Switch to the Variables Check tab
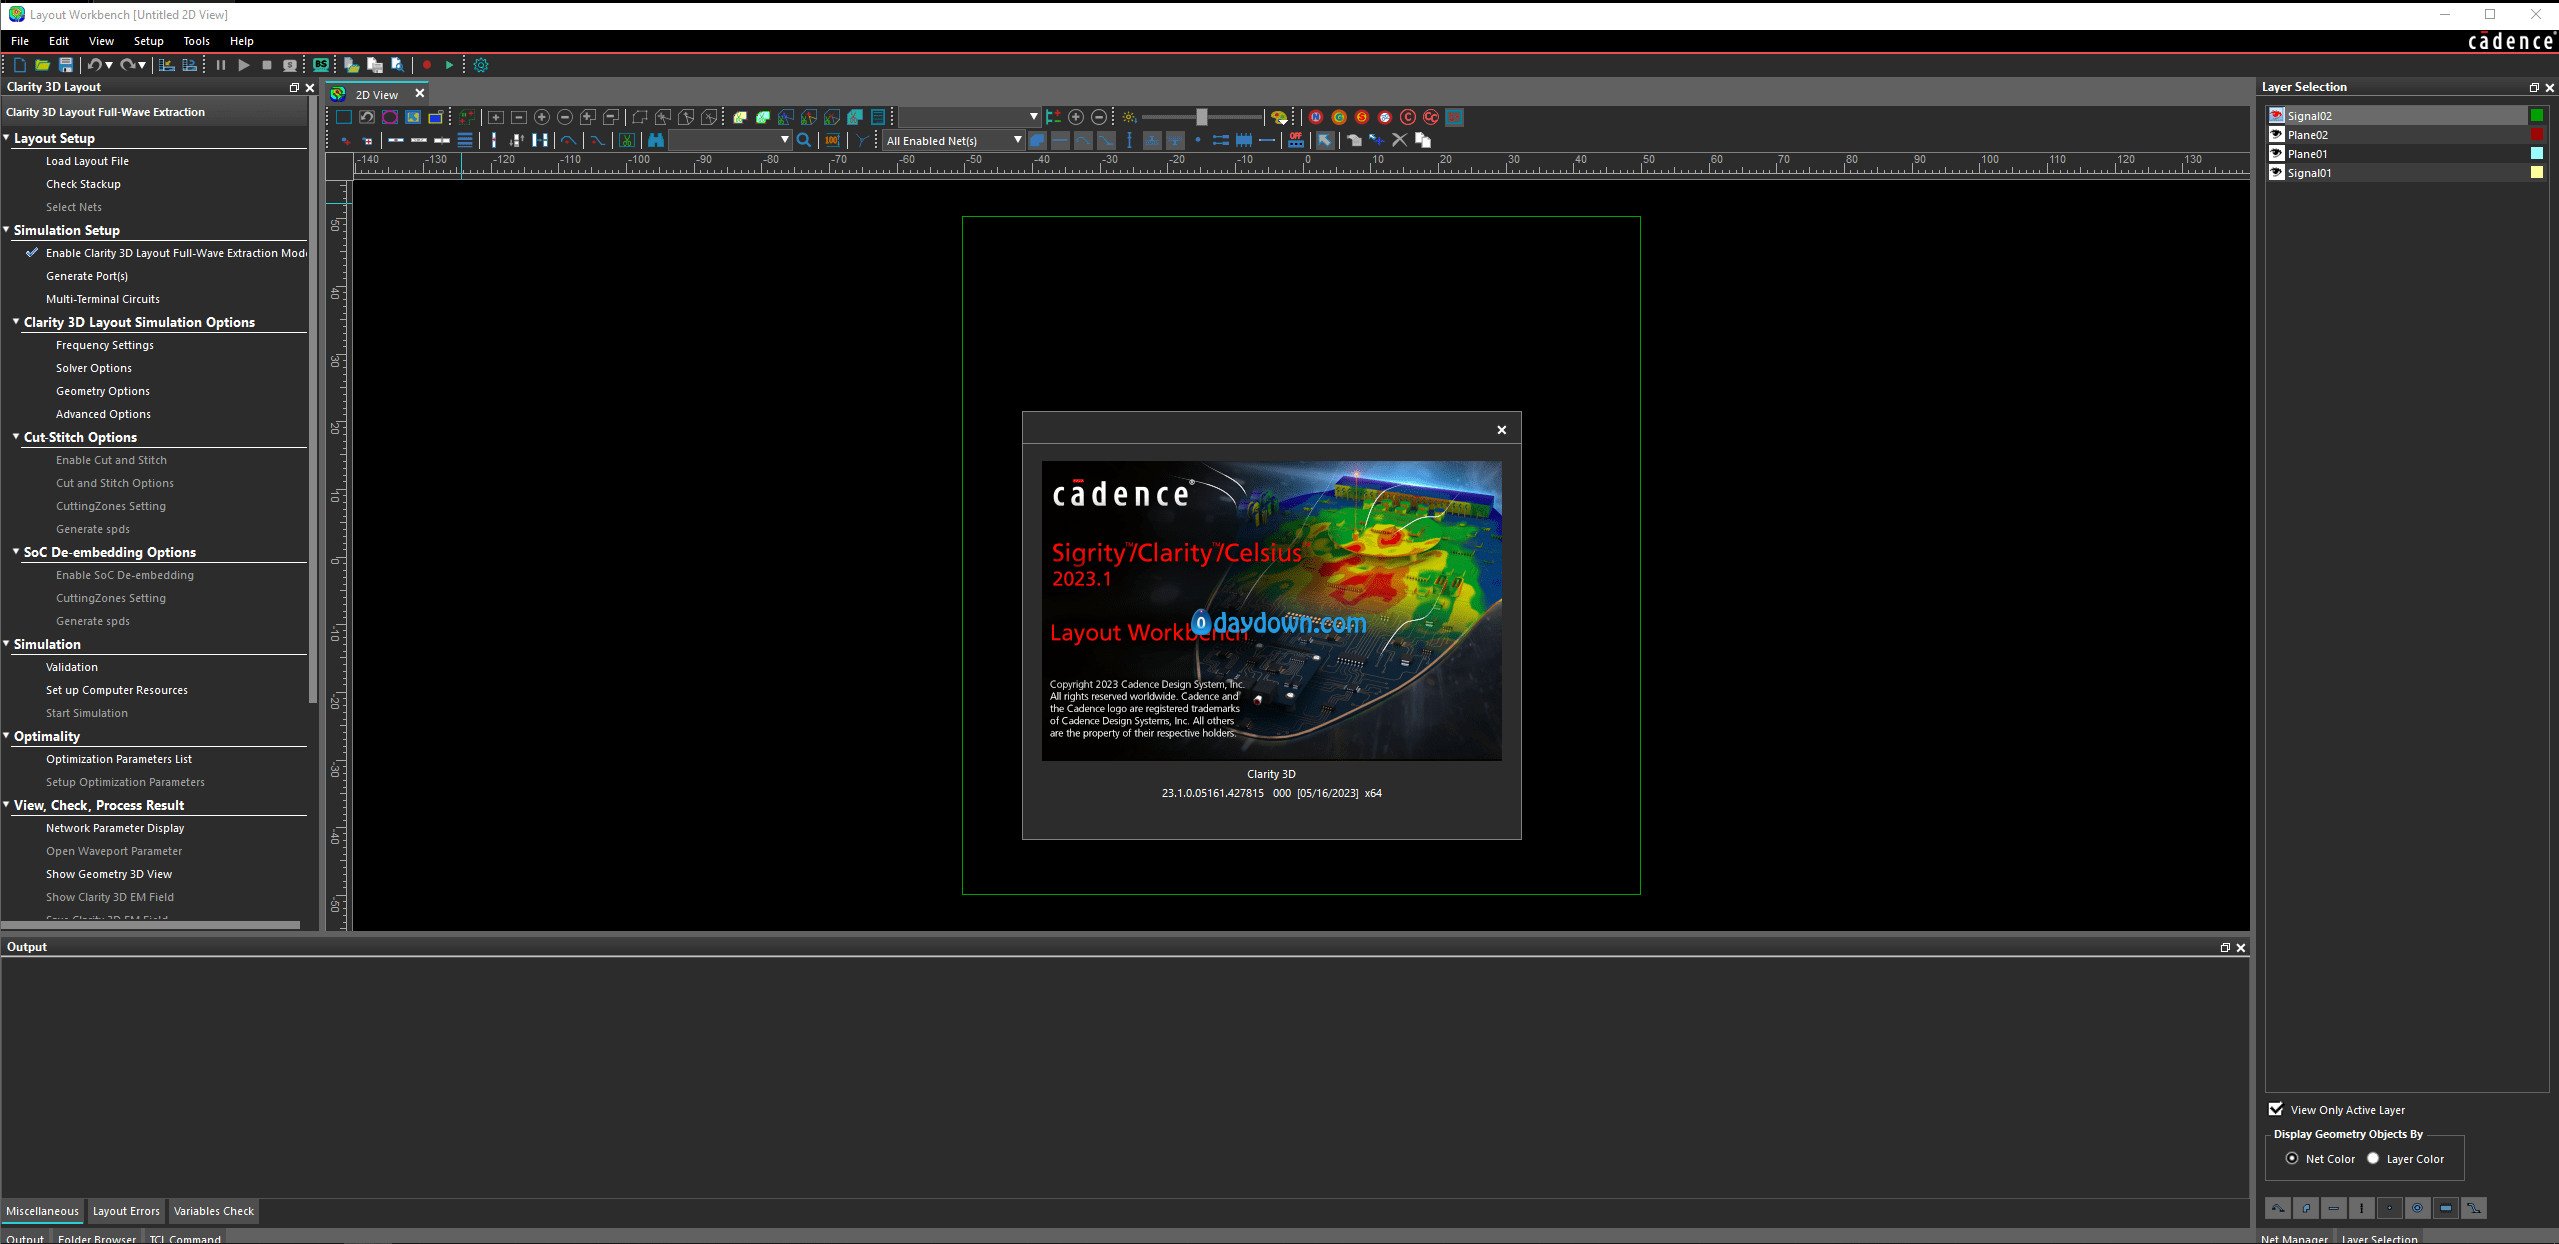Image resolution: width=2559 pixels, height=1244 pixels. [x=214, y=1211]
